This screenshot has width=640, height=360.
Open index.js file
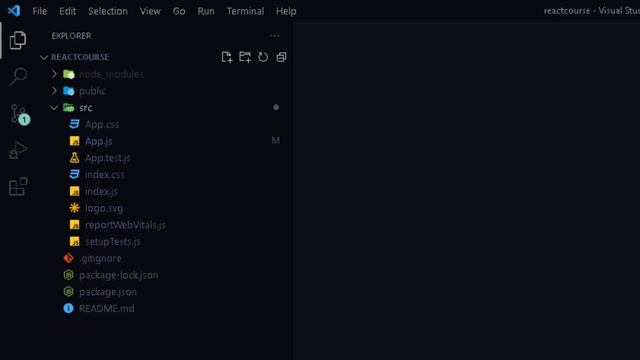101,191
